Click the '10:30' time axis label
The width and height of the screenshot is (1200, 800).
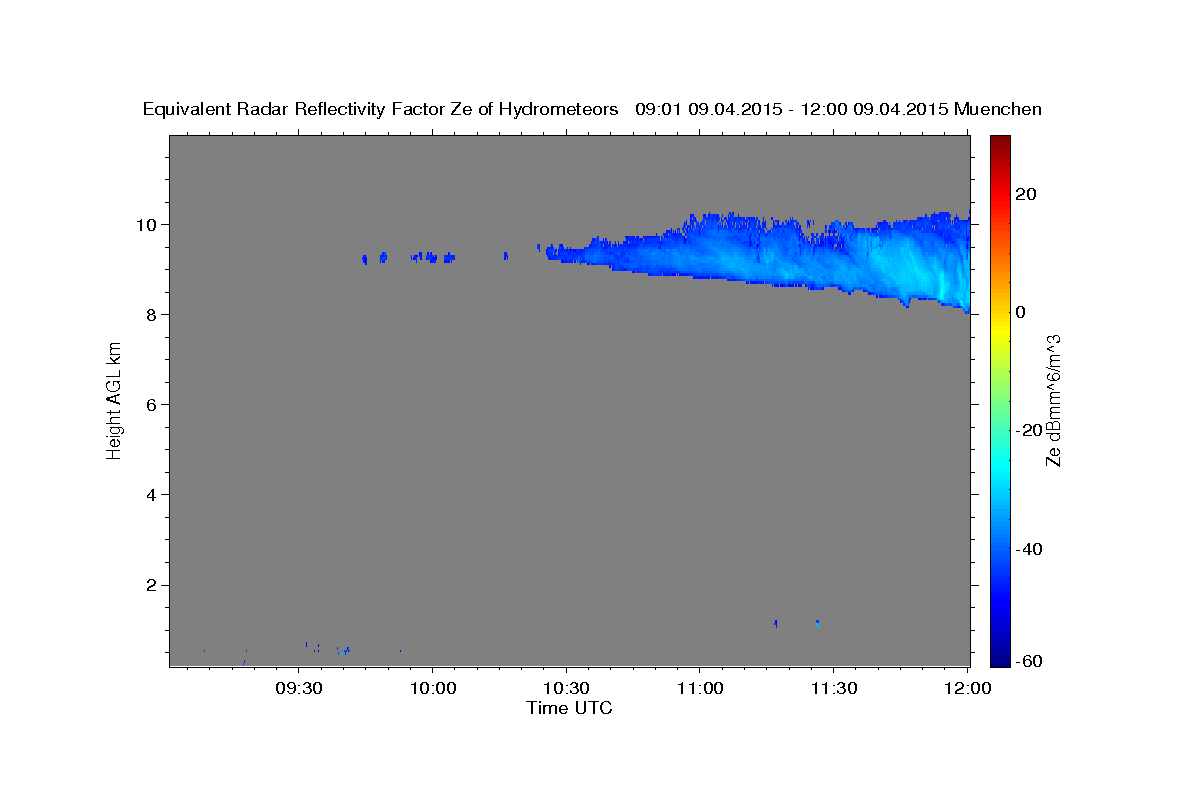click(566, 689)
